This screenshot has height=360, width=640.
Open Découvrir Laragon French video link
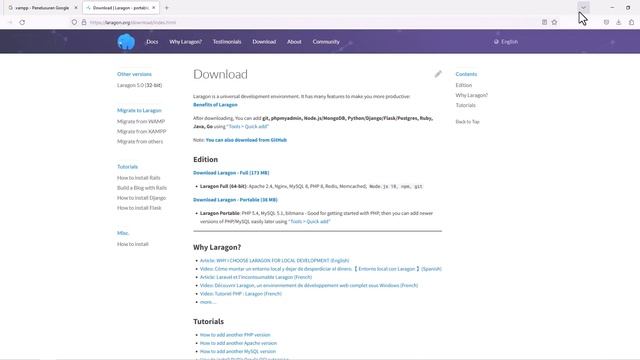[x=309, y=285]
